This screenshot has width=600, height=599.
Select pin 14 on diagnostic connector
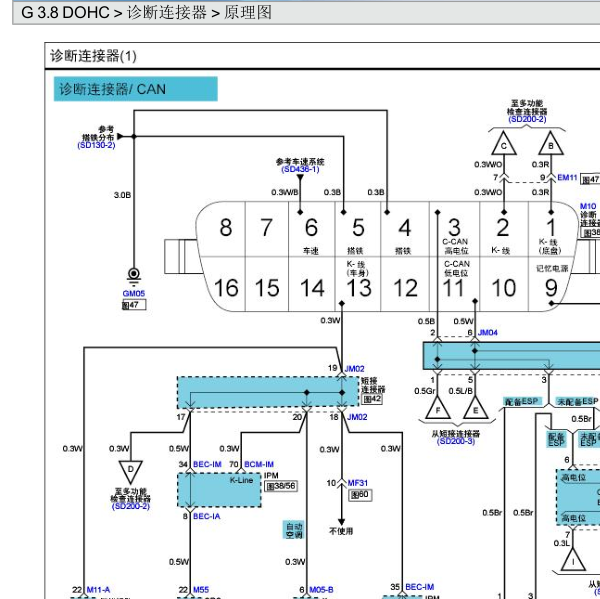pos(312,285)
